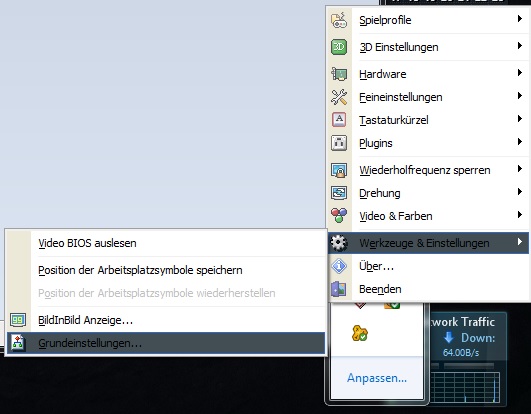Select the Drehung menu entry

point(428,193)
